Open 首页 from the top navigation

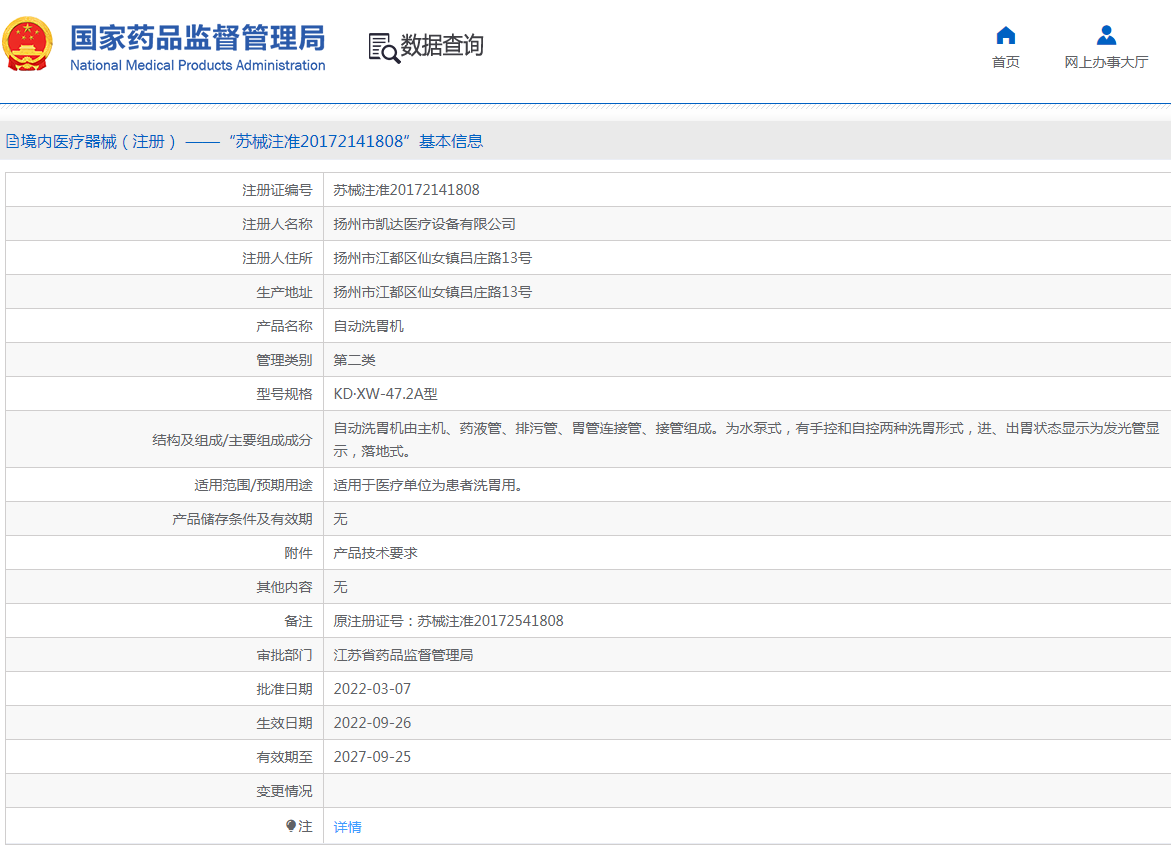coord(1005,61)
